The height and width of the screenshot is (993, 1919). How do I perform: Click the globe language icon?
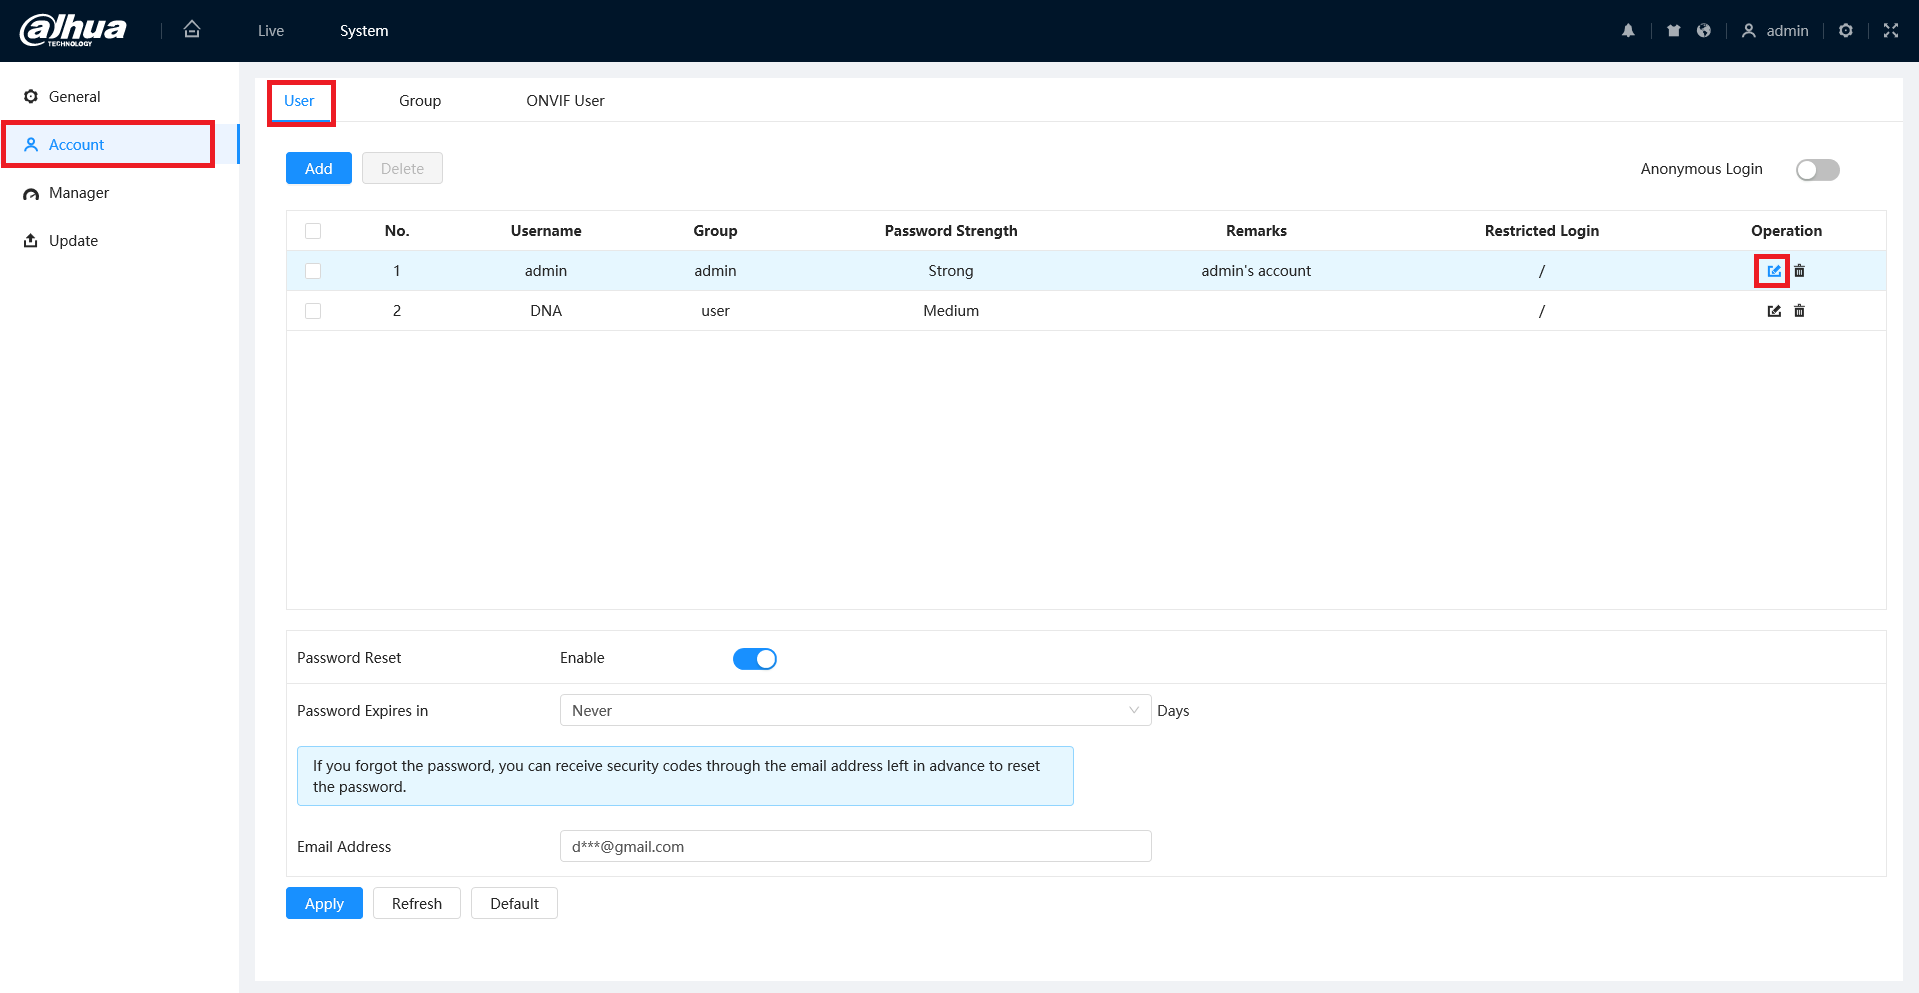point(1703,31)
